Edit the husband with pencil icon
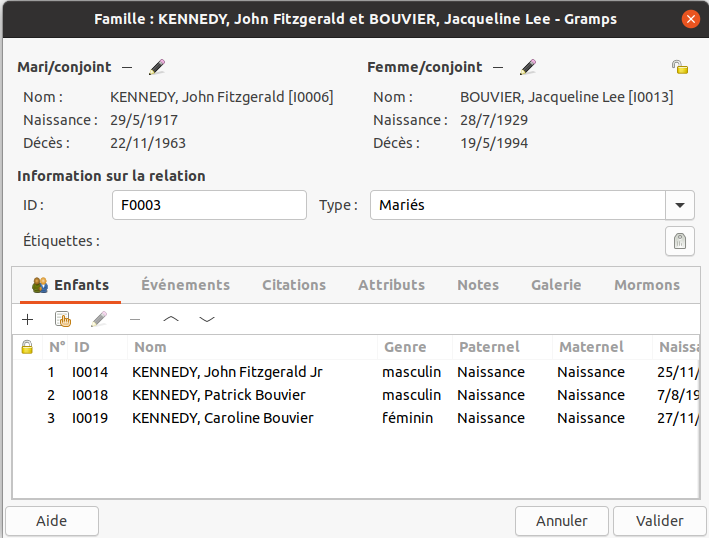This screenshot has width=709, height=538. (x=157, y=67)
